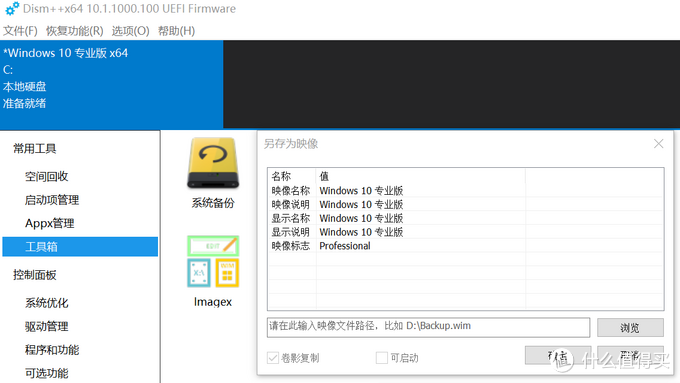Launch the Imagex tool icon

213,262
